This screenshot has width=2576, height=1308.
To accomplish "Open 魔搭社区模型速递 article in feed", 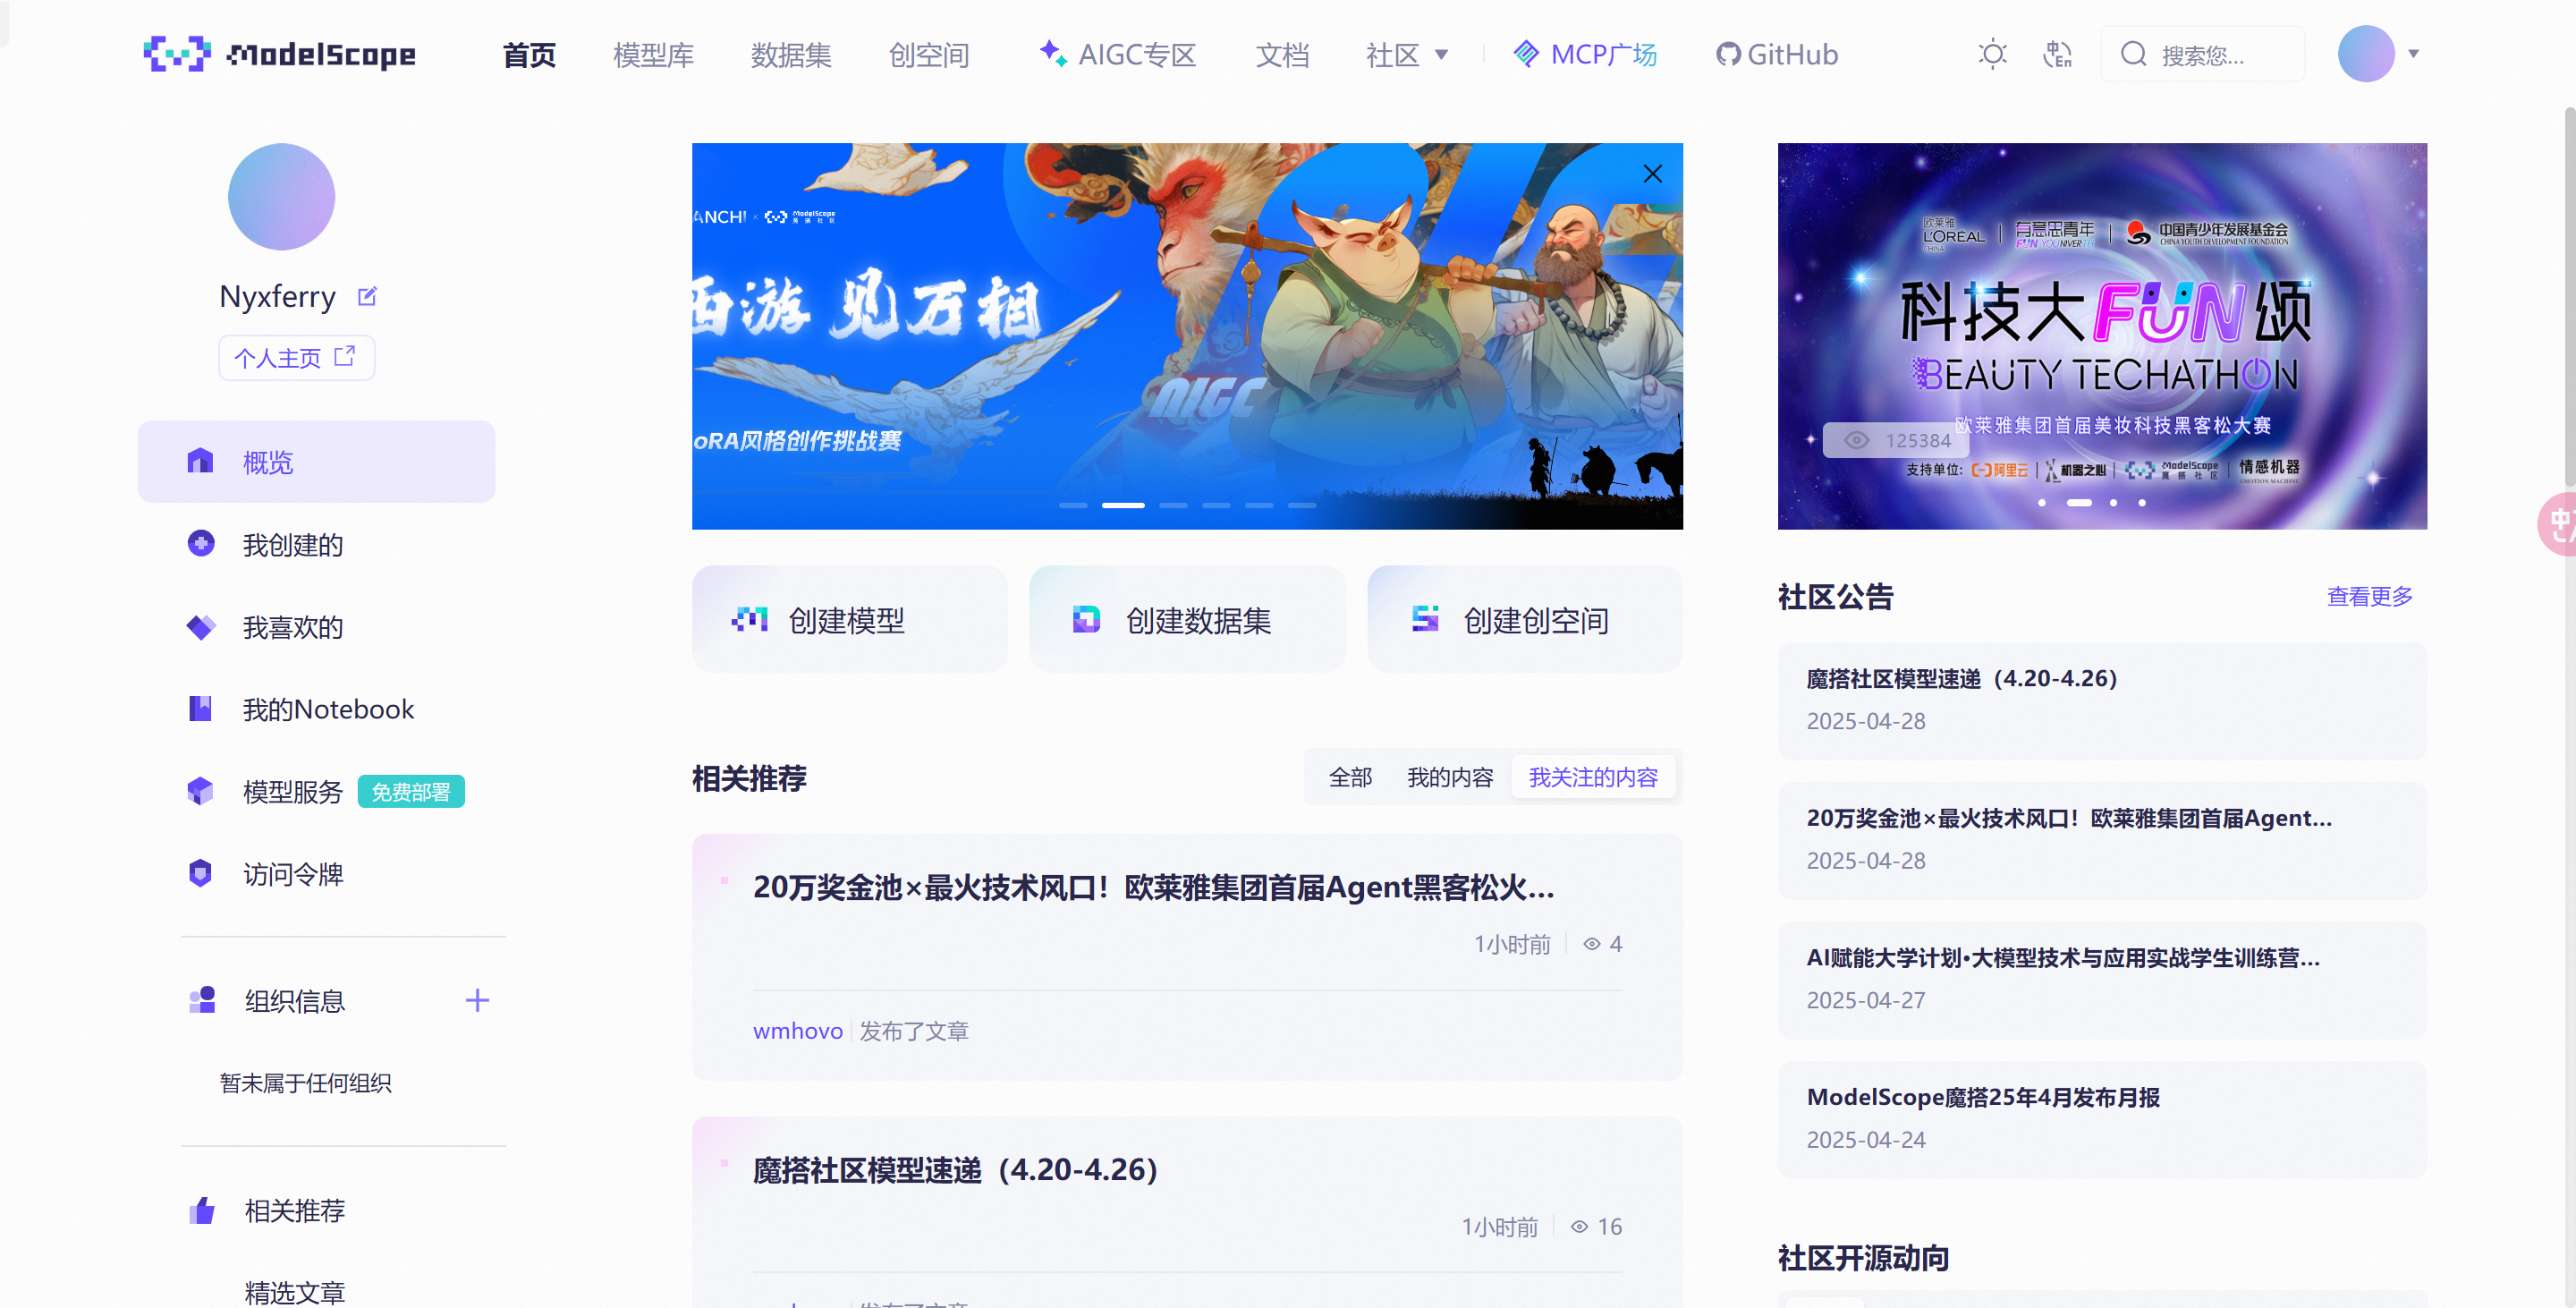I will tap(955, 1169).
